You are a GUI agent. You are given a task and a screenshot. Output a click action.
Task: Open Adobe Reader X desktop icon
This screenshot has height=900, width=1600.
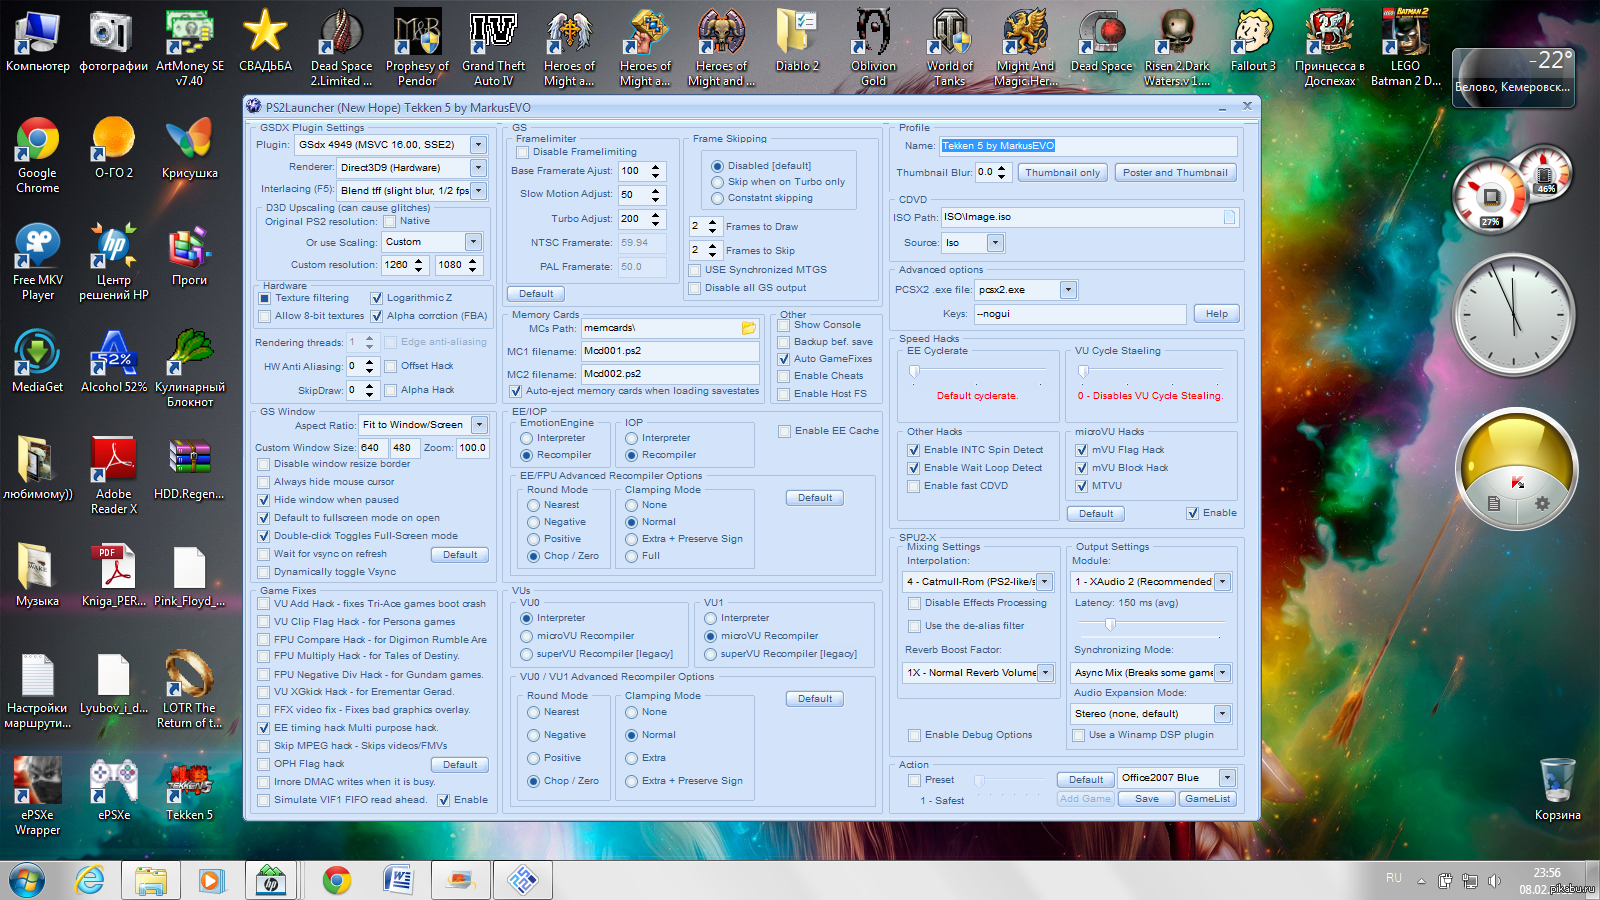click(x=114, y=475)
